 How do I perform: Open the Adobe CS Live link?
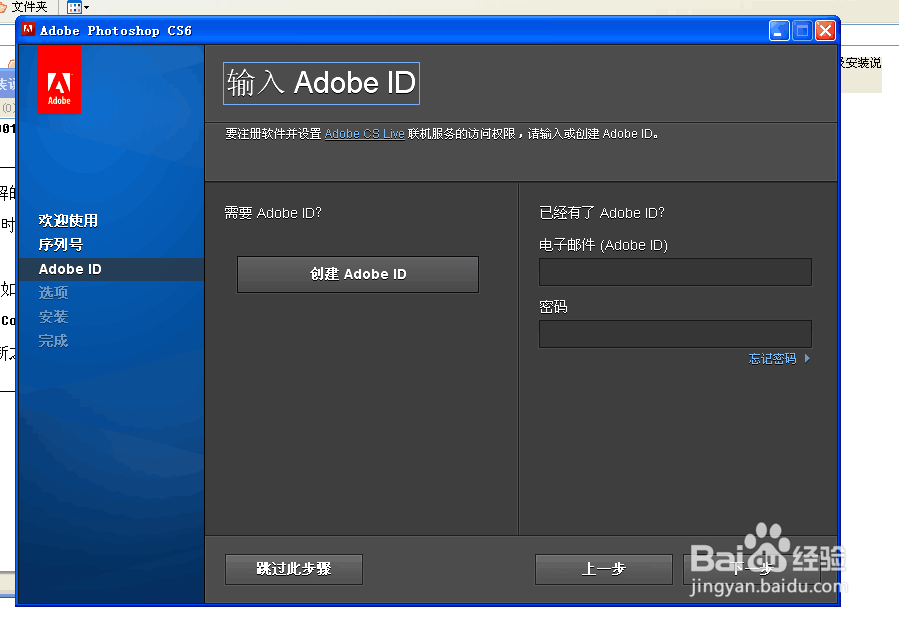[x=365, y=134]
